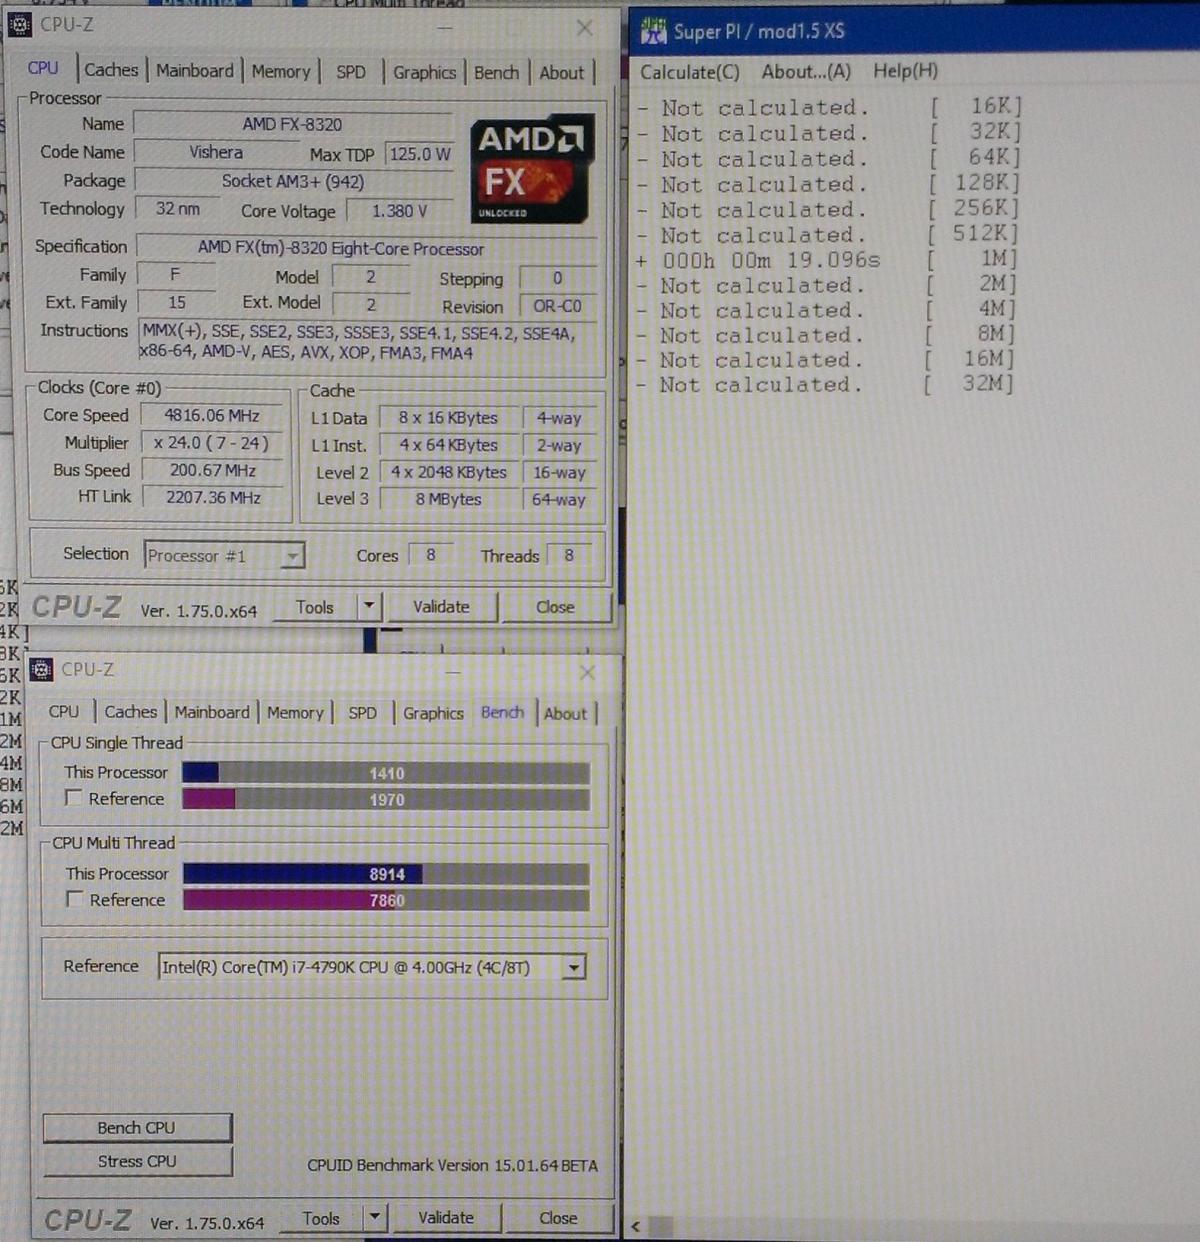Click Tools button in bottom CPU-Z window

tap(321, 1218)
